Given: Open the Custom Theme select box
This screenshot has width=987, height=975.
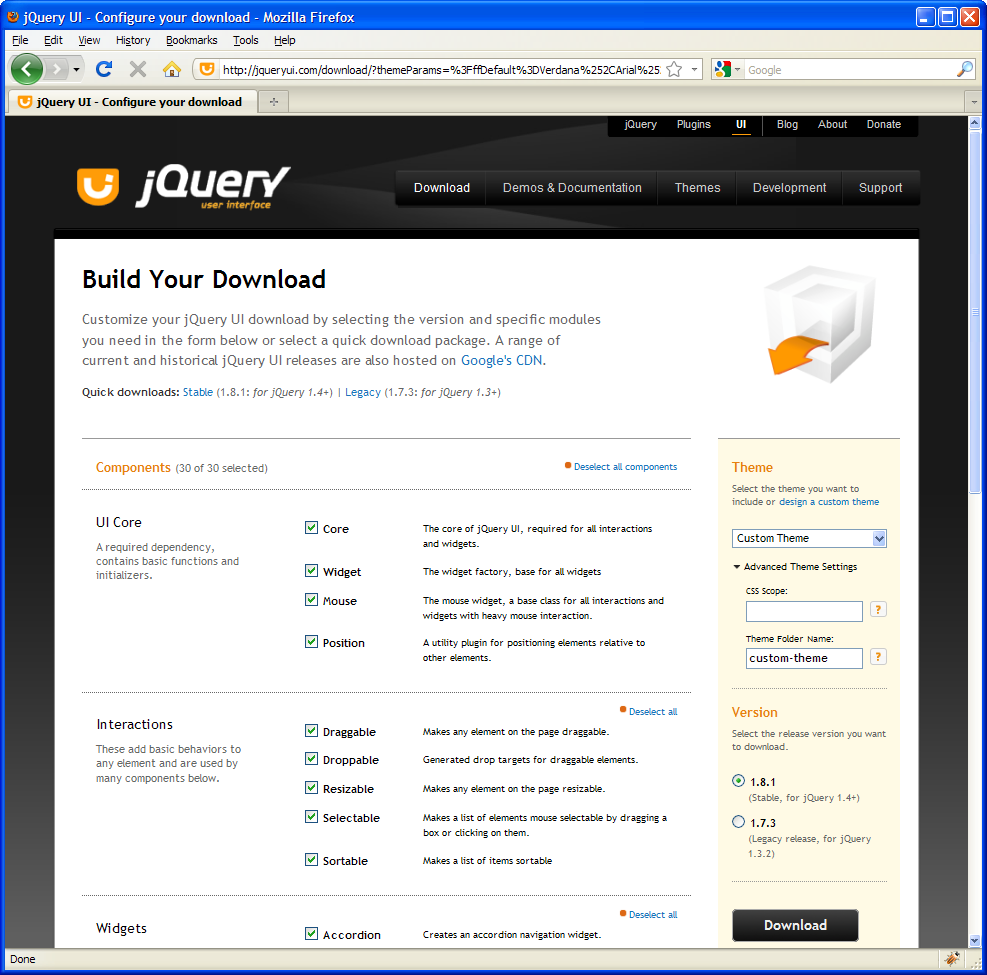Looking at the screenshot, I should (809, 538).
